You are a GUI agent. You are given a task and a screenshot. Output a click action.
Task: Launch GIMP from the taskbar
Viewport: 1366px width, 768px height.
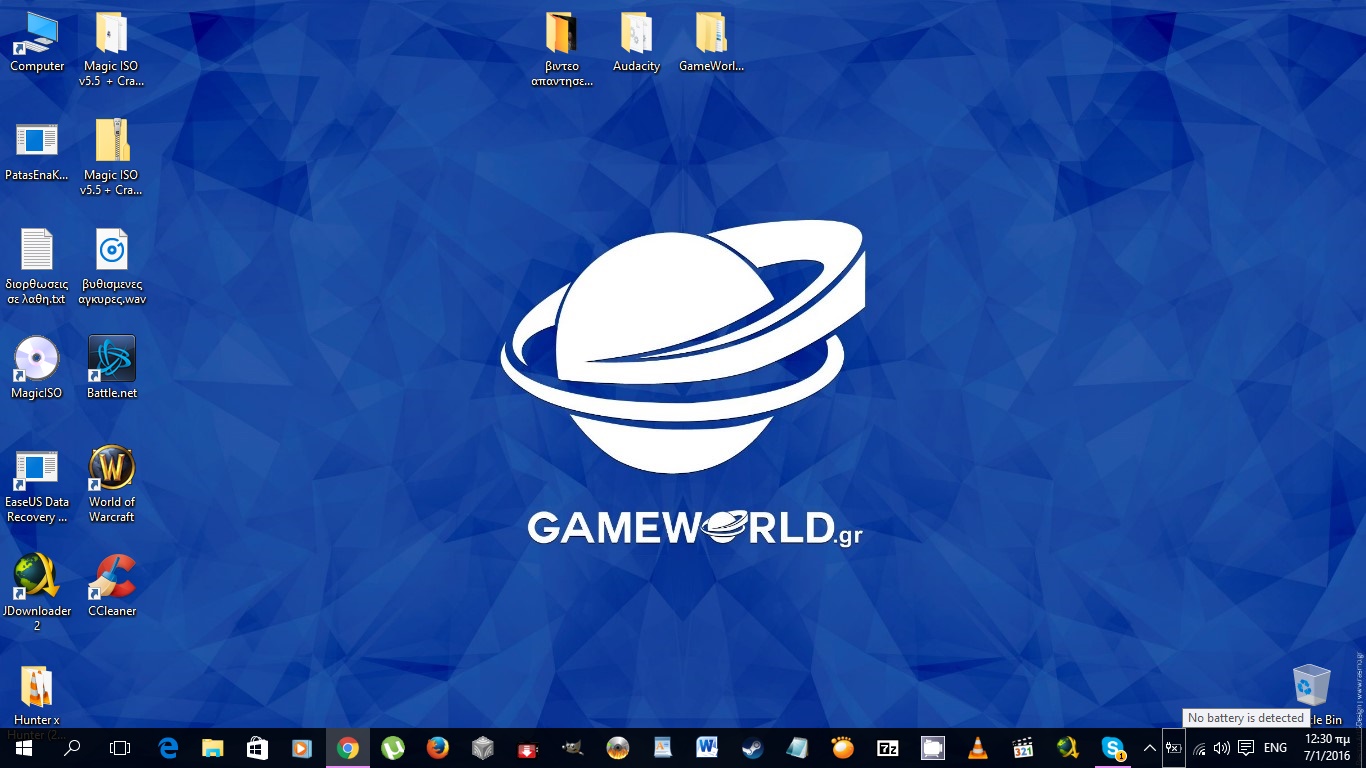pos(572,748)
